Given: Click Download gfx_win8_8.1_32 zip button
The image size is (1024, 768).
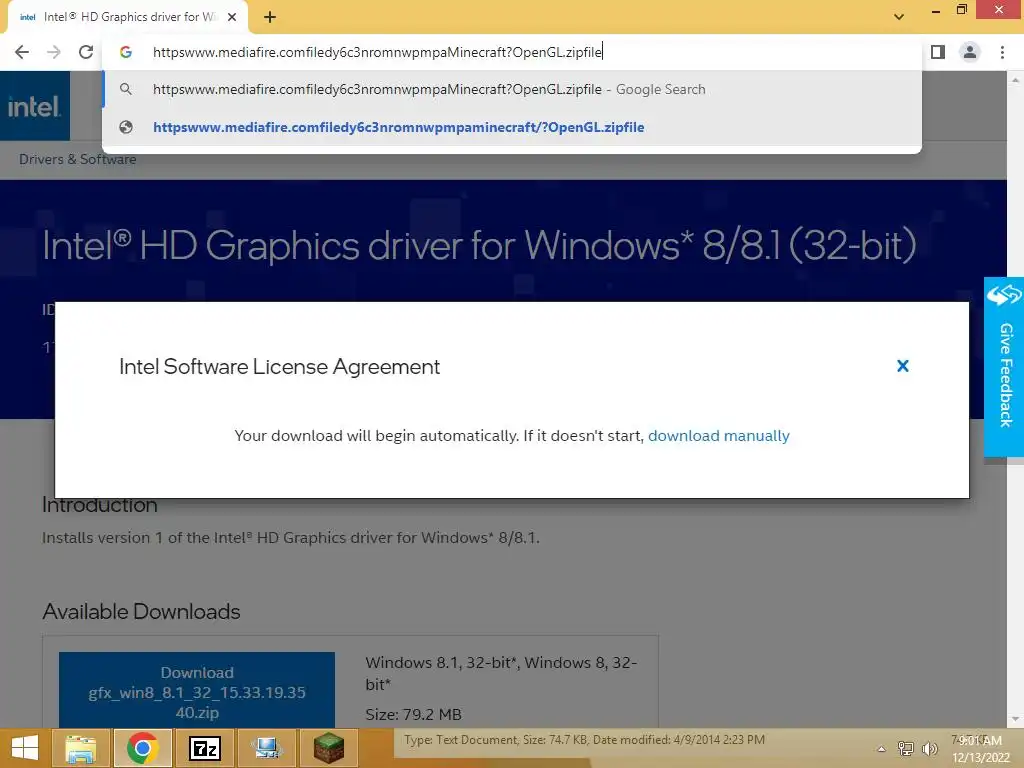Looking at the screenshot, I should (197, 690).
